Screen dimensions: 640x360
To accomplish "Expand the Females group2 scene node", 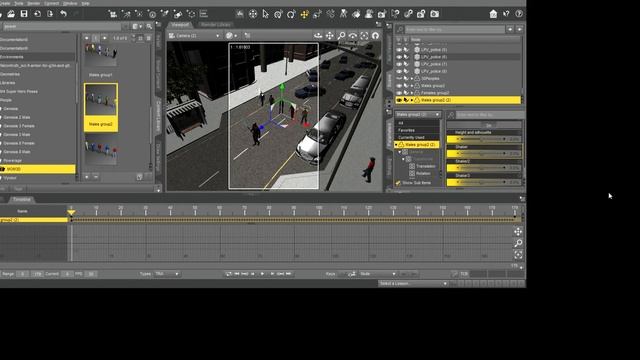I will tap(412, 93).
